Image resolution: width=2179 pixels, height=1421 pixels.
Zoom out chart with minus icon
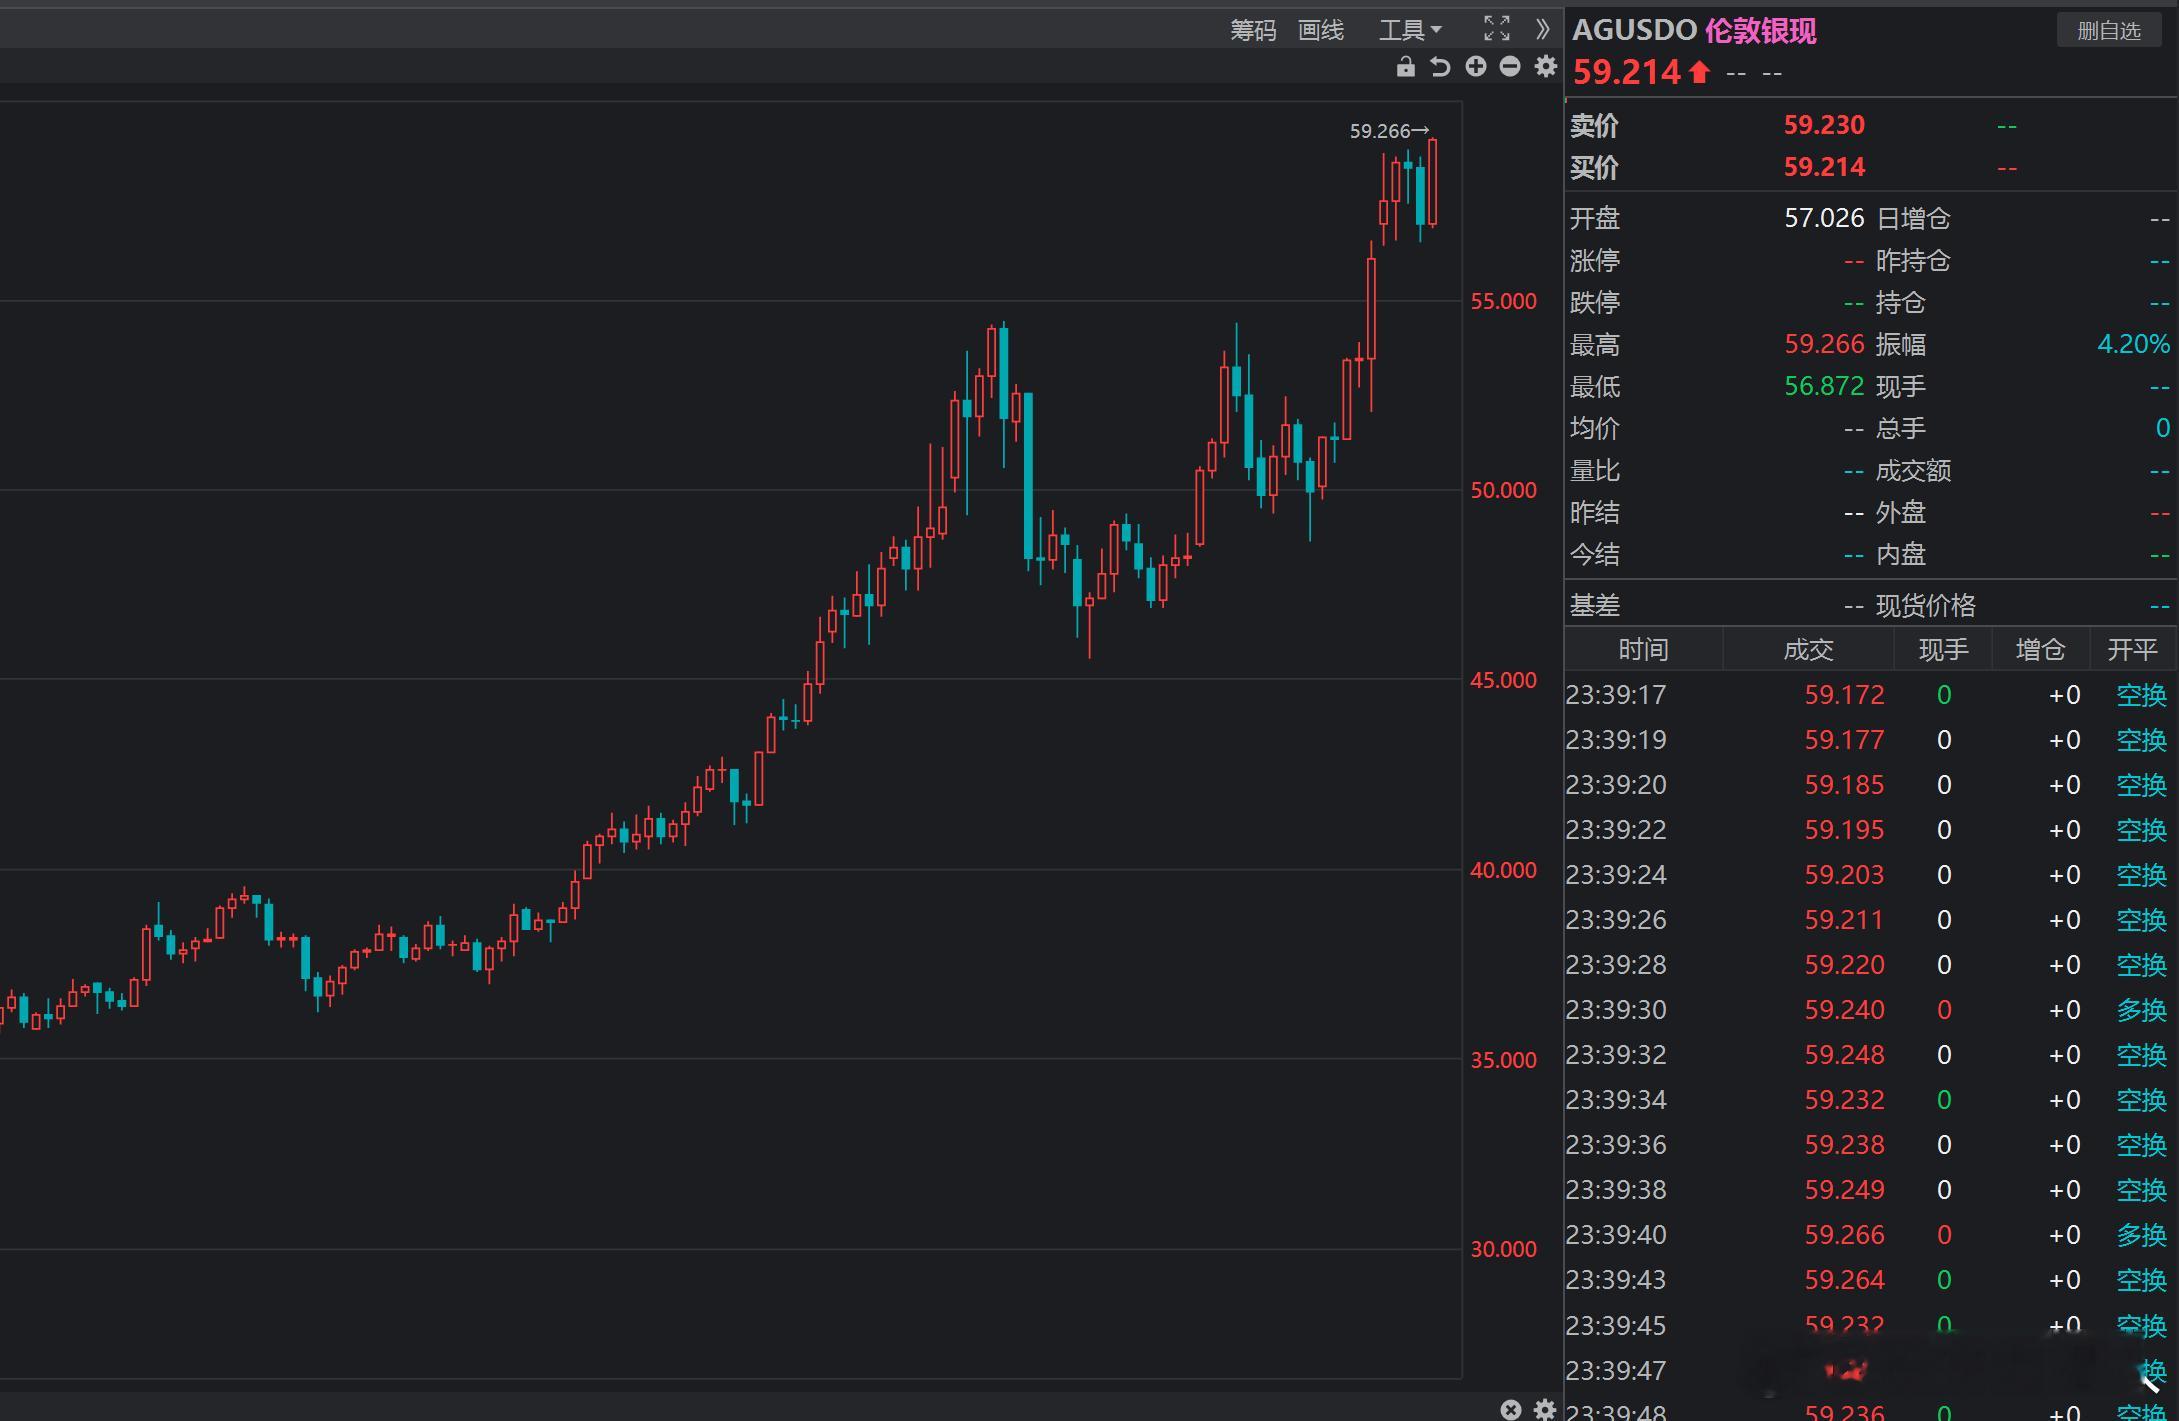(1510, 67)
